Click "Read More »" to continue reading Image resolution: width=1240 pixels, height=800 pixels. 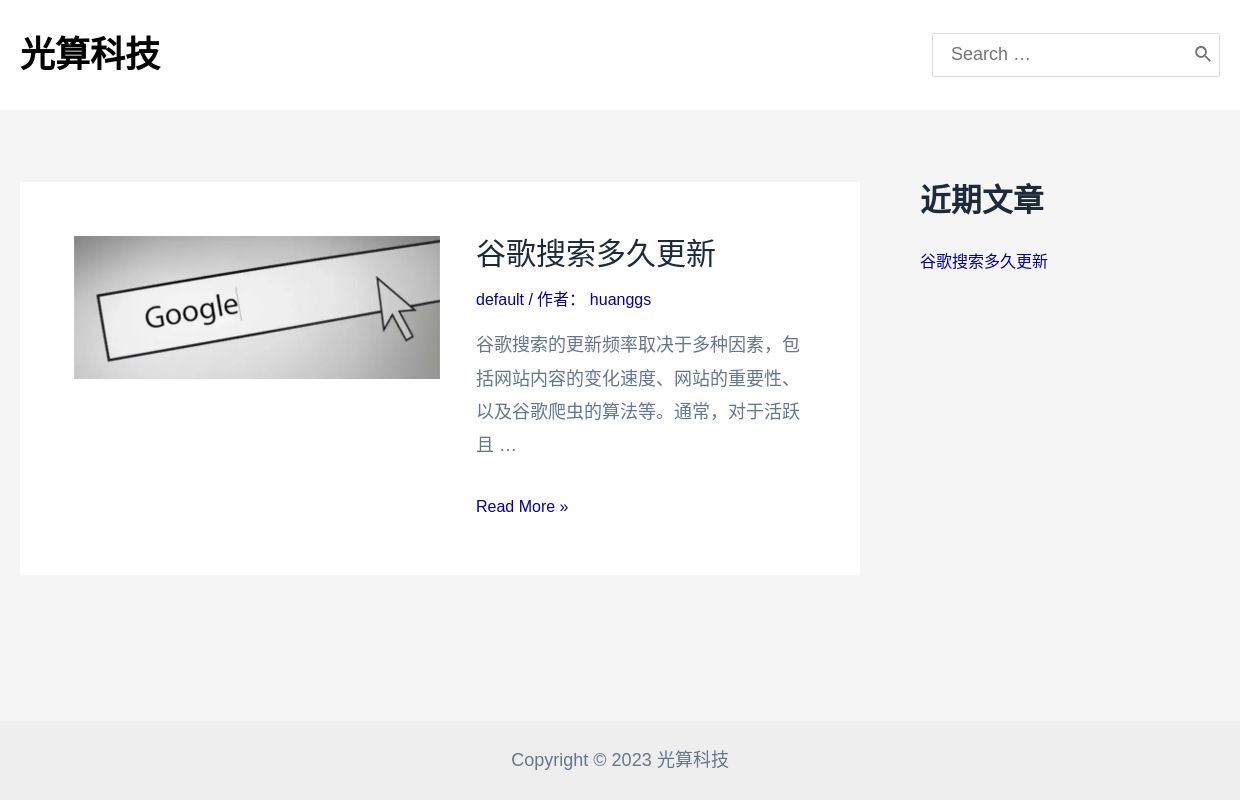[x=522, y=506]
